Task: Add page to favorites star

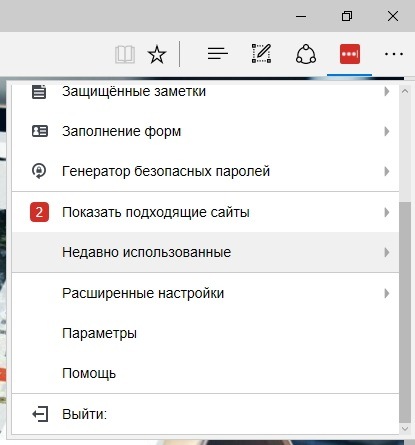Action: point(157,54)
